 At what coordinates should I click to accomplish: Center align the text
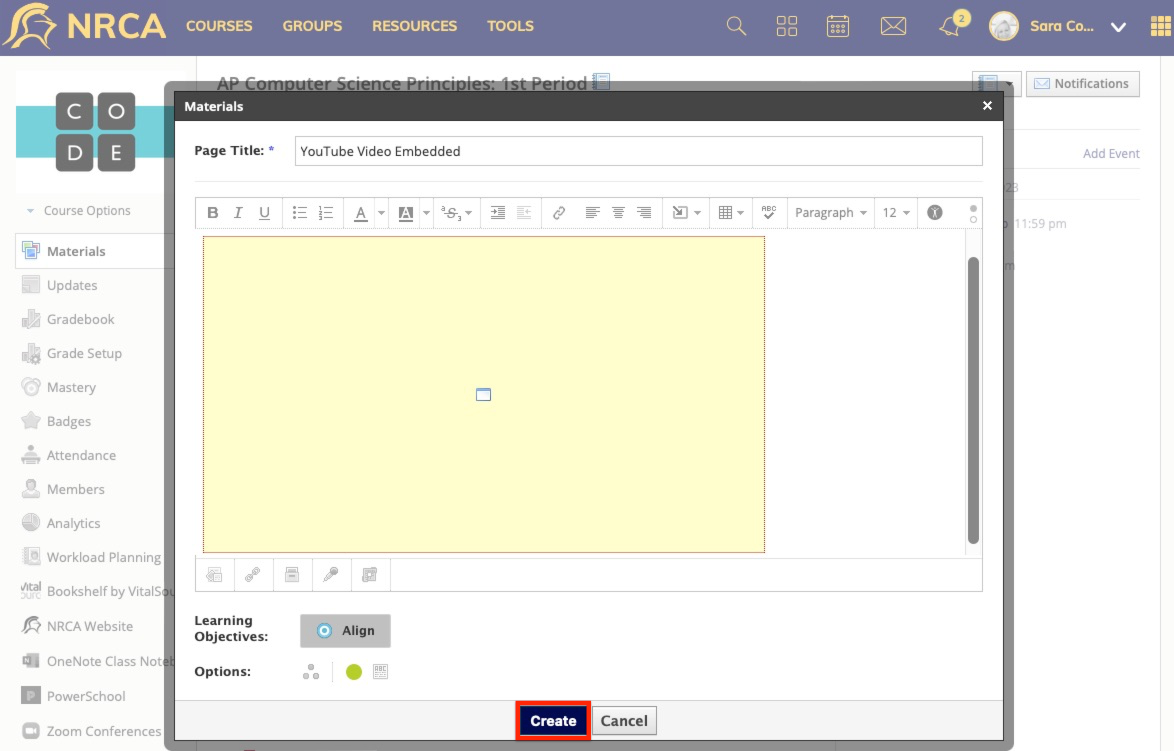tap(617, 212)
